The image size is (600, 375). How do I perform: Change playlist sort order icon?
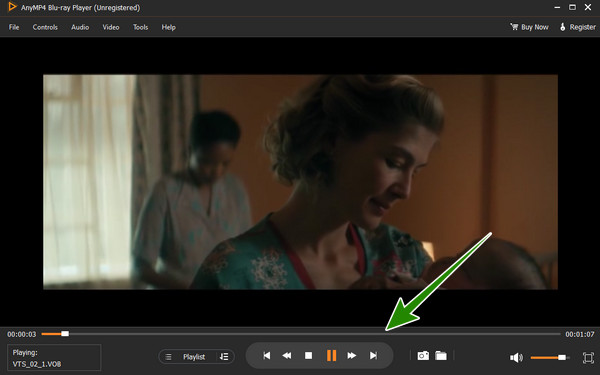[224, 357]
